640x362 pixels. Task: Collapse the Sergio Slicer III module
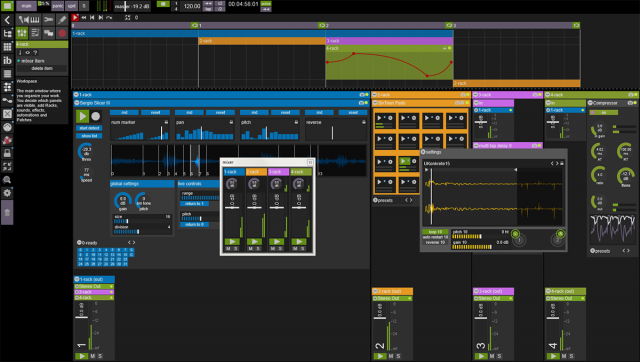pos(77,103)
